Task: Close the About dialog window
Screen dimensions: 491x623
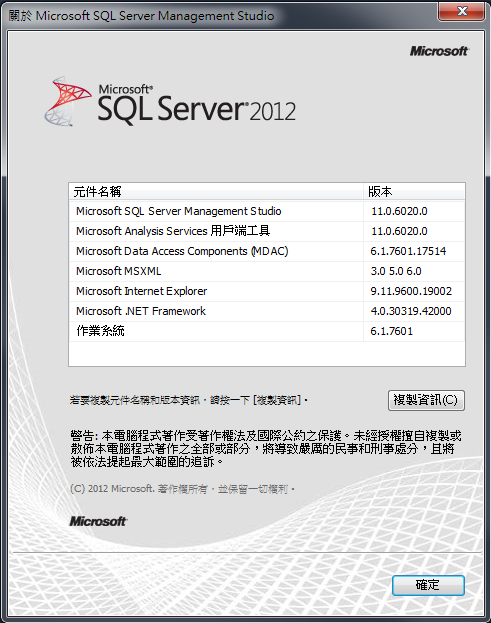Action: pos(462,11)
